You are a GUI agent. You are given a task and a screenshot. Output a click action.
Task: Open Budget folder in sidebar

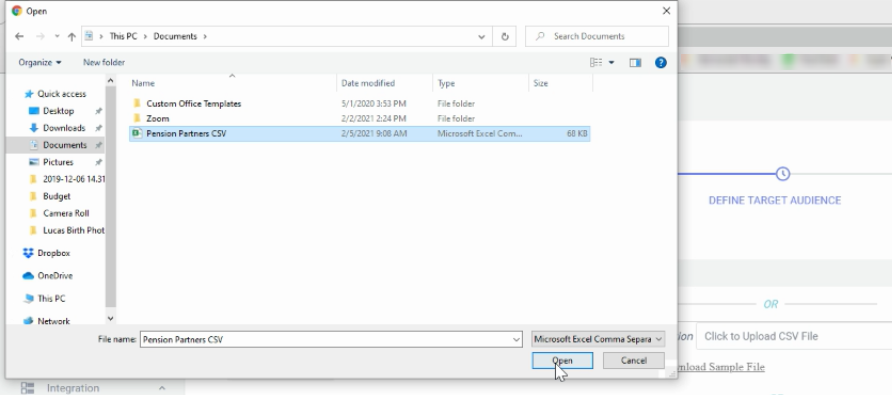tap(56, 196)
